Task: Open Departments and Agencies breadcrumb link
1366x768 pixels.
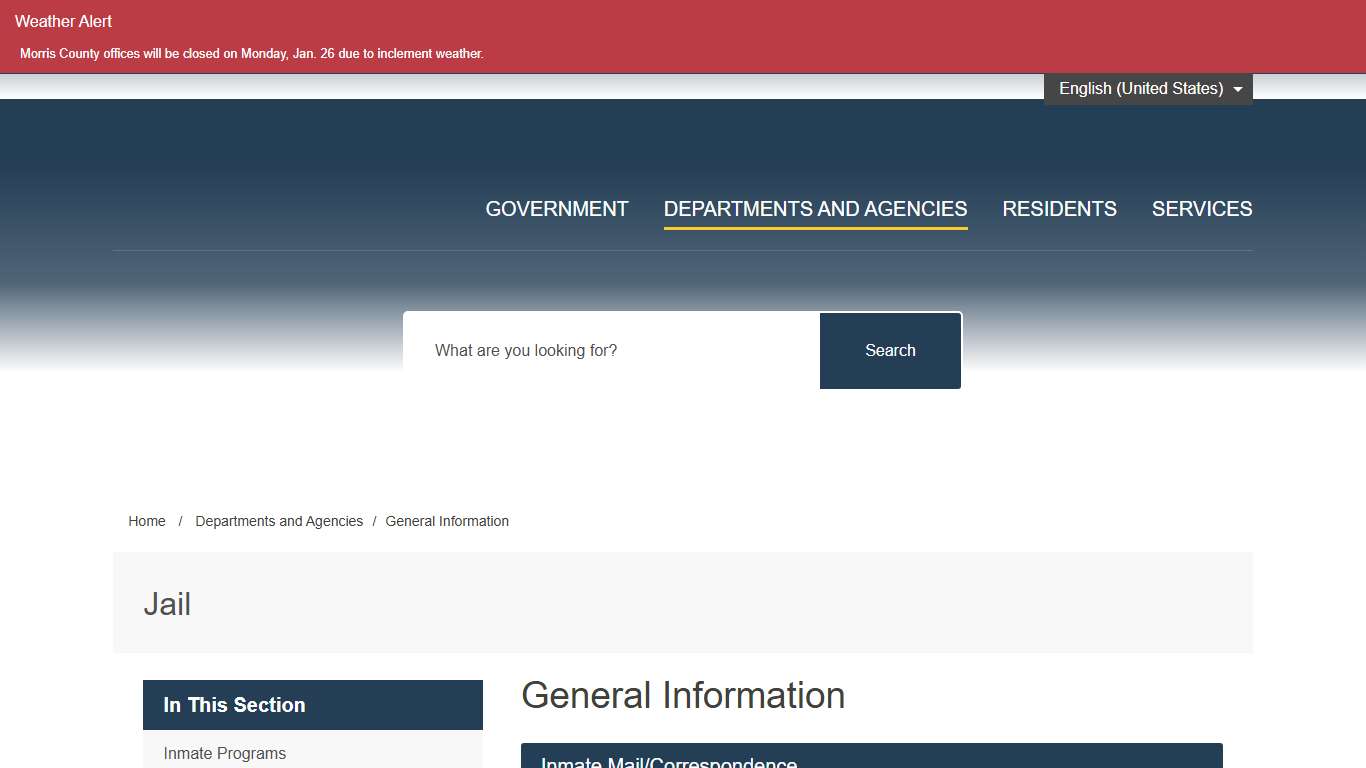Action: (279, 521)
